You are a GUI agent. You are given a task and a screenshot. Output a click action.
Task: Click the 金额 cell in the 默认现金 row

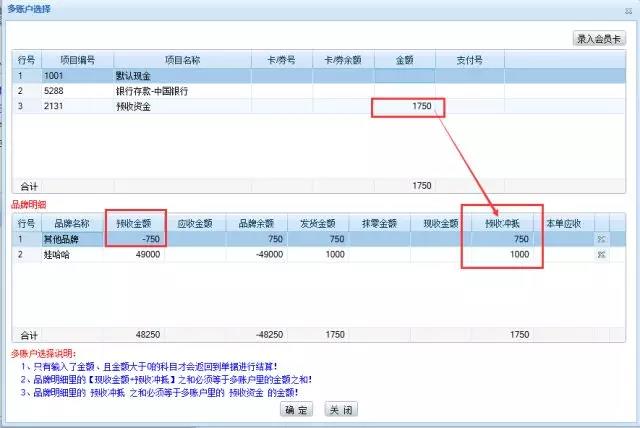(x=404, y=76)
